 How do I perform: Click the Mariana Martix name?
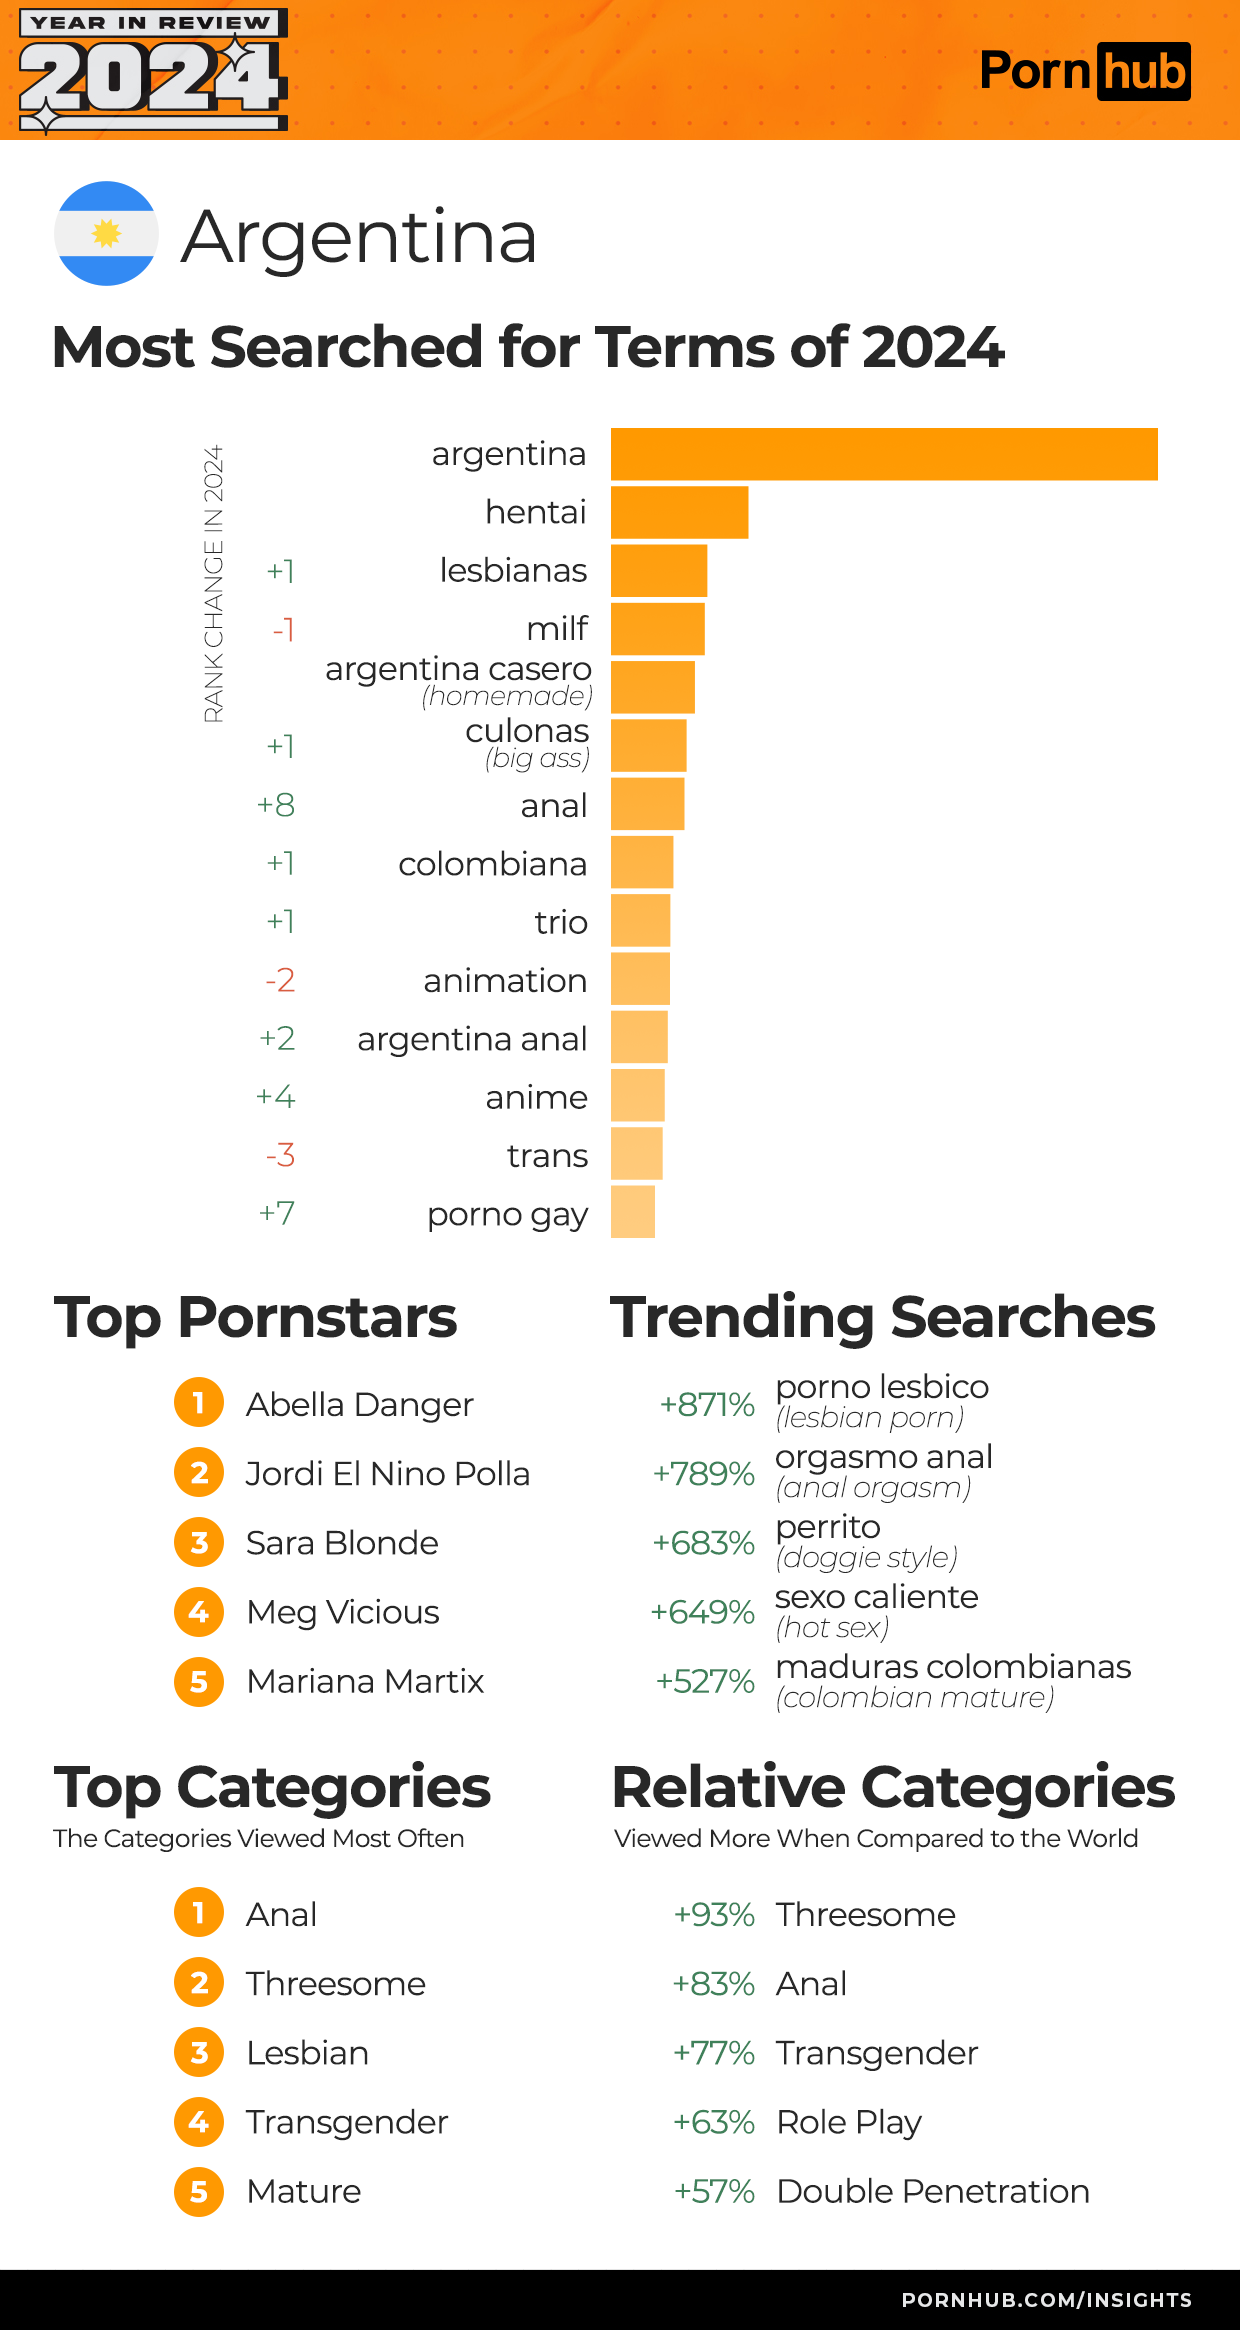365,1681
